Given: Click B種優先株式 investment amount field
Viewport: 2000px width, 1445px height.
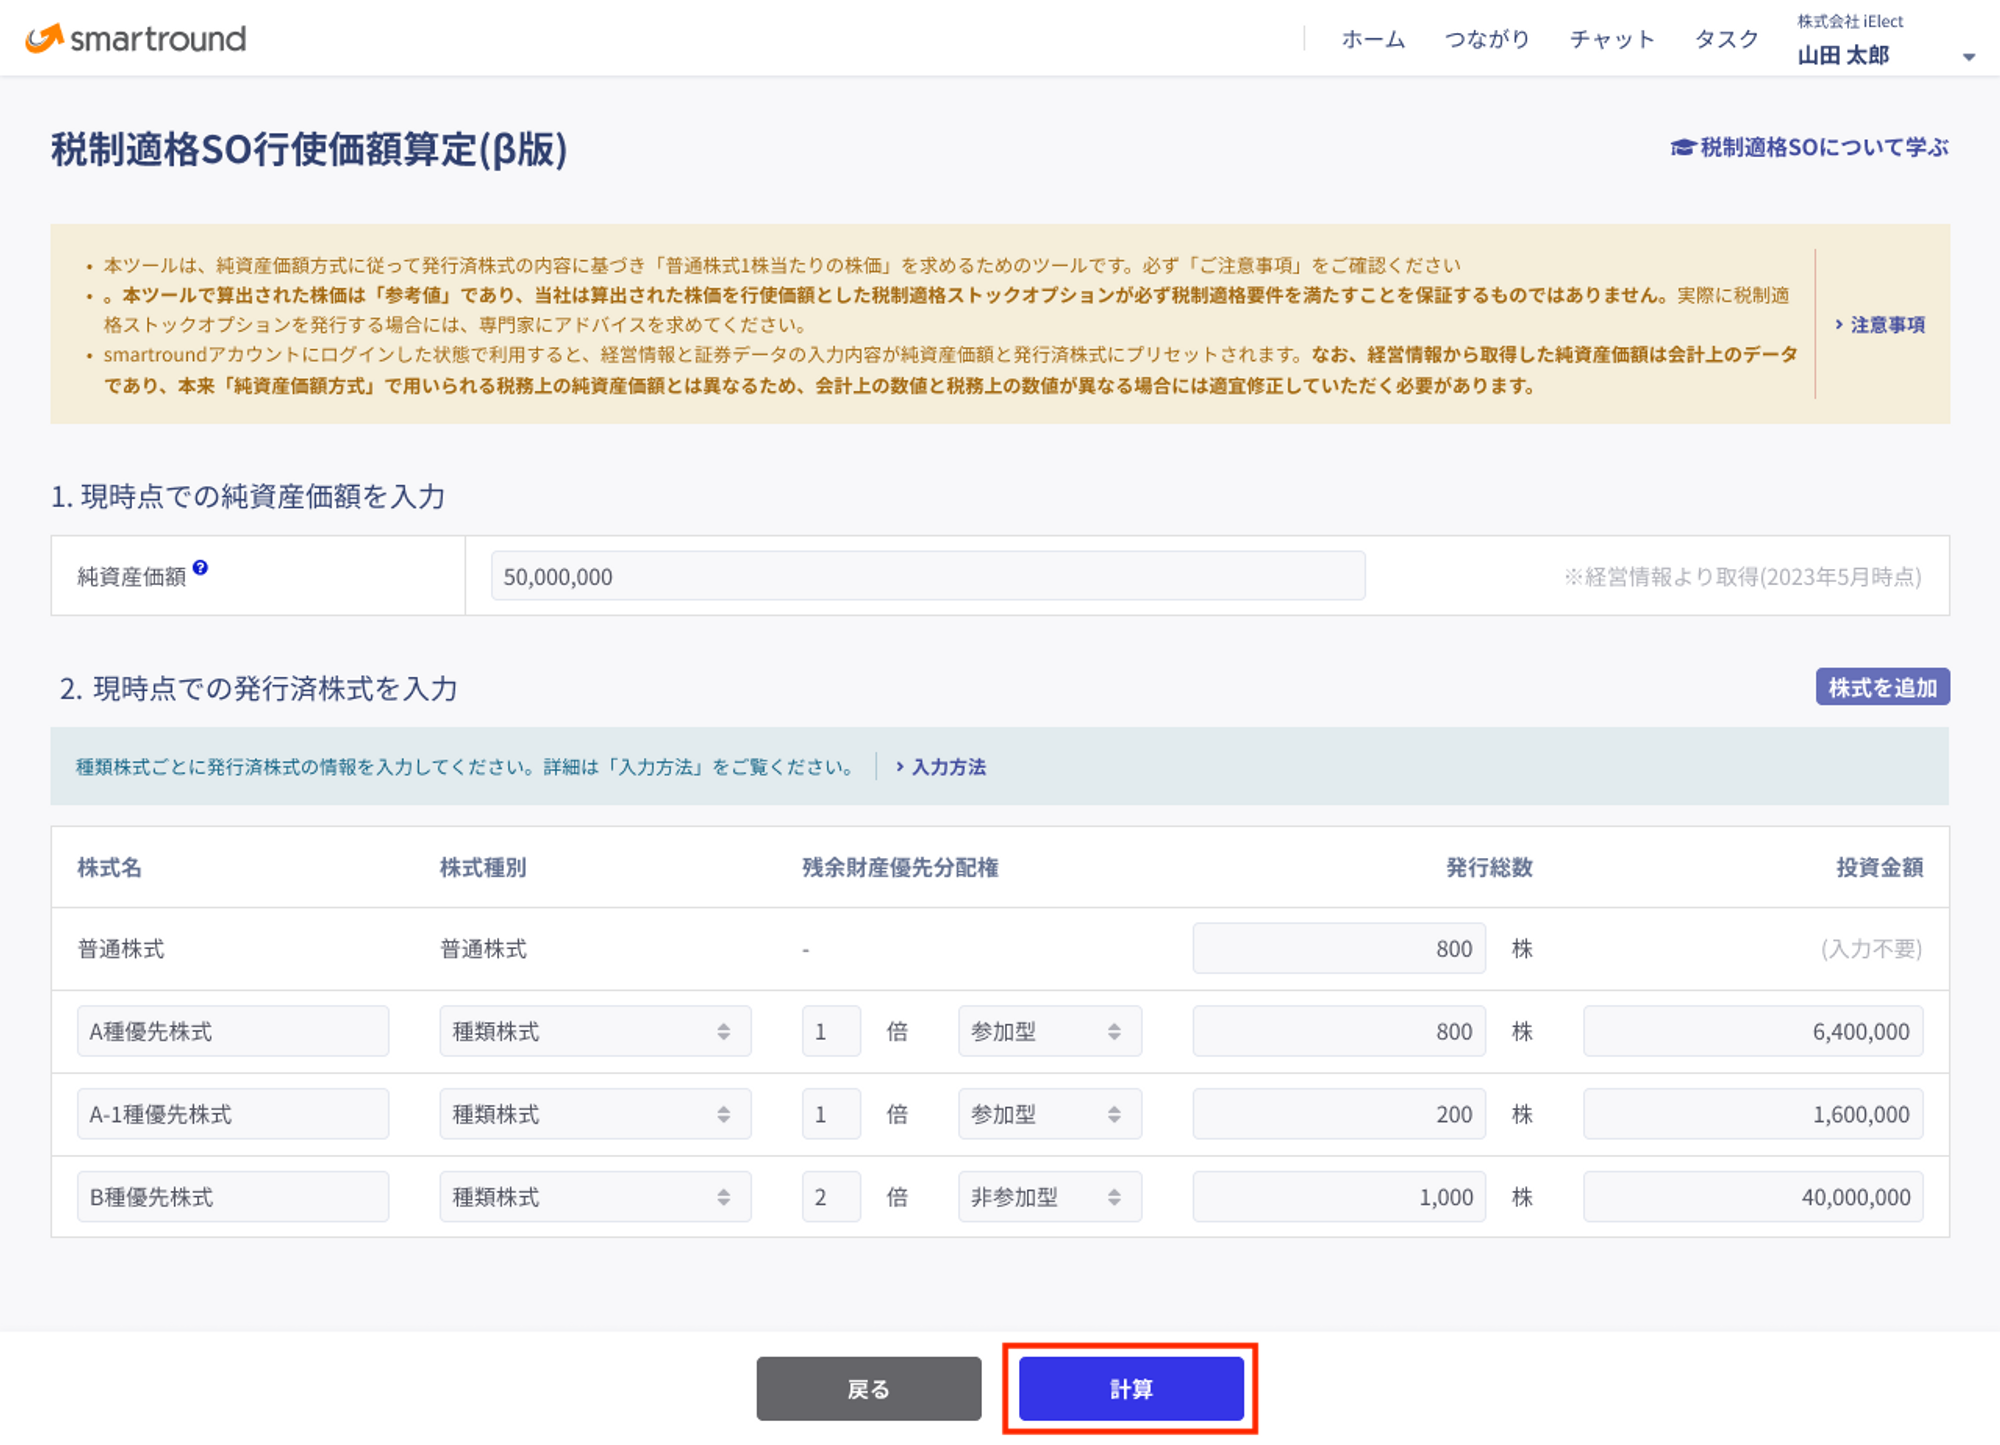Looking at the screenshot, I should (1752, 1197).
